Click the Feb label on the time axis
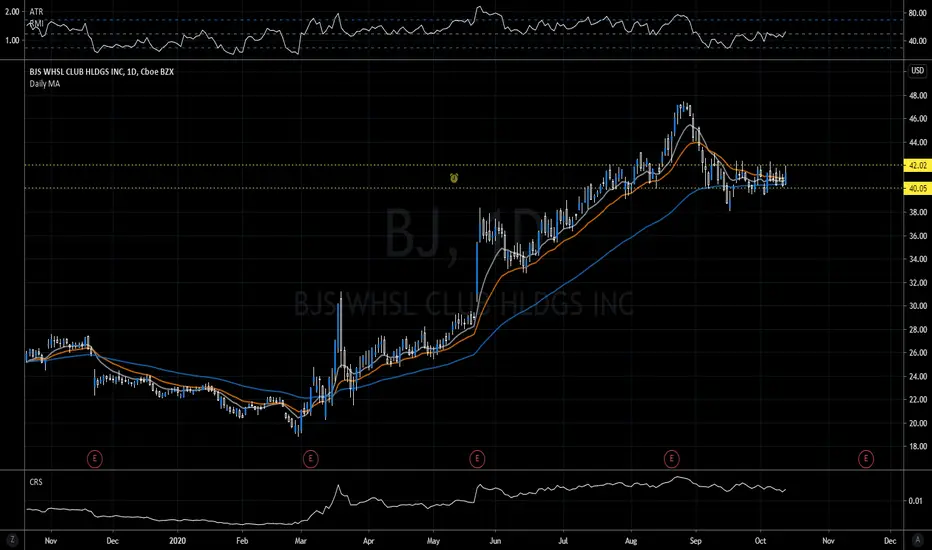Image resolution: width=932 pixels, height=550 pixels. click(x=242, y=540)
